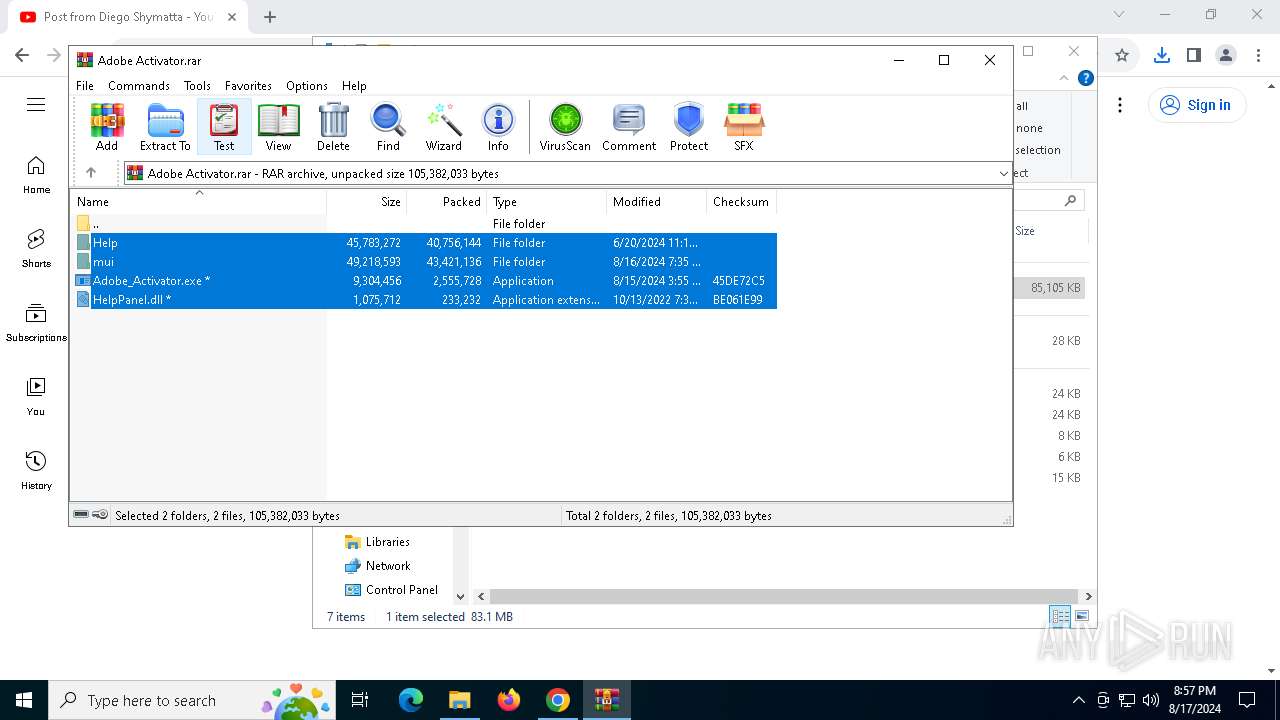Click the SFX toolbar icon
The image size is (1280, 720).
point(744,127)
